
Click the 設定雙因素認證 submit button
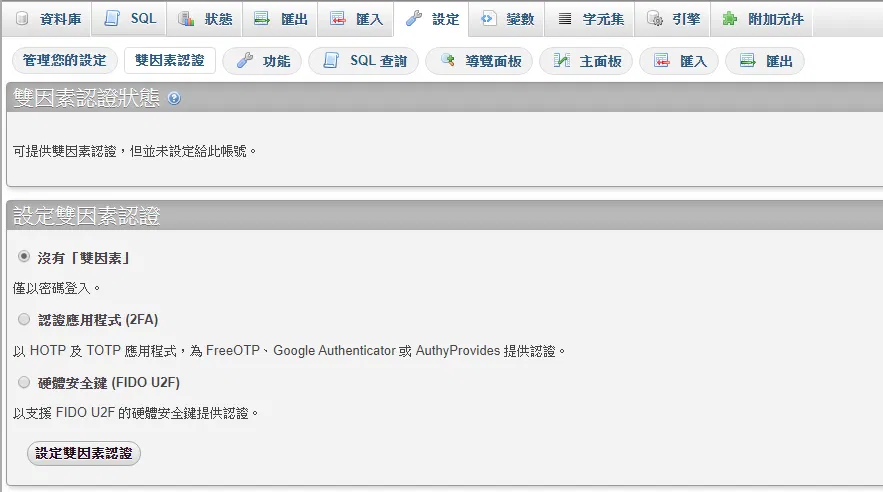[x=84, y=453]
